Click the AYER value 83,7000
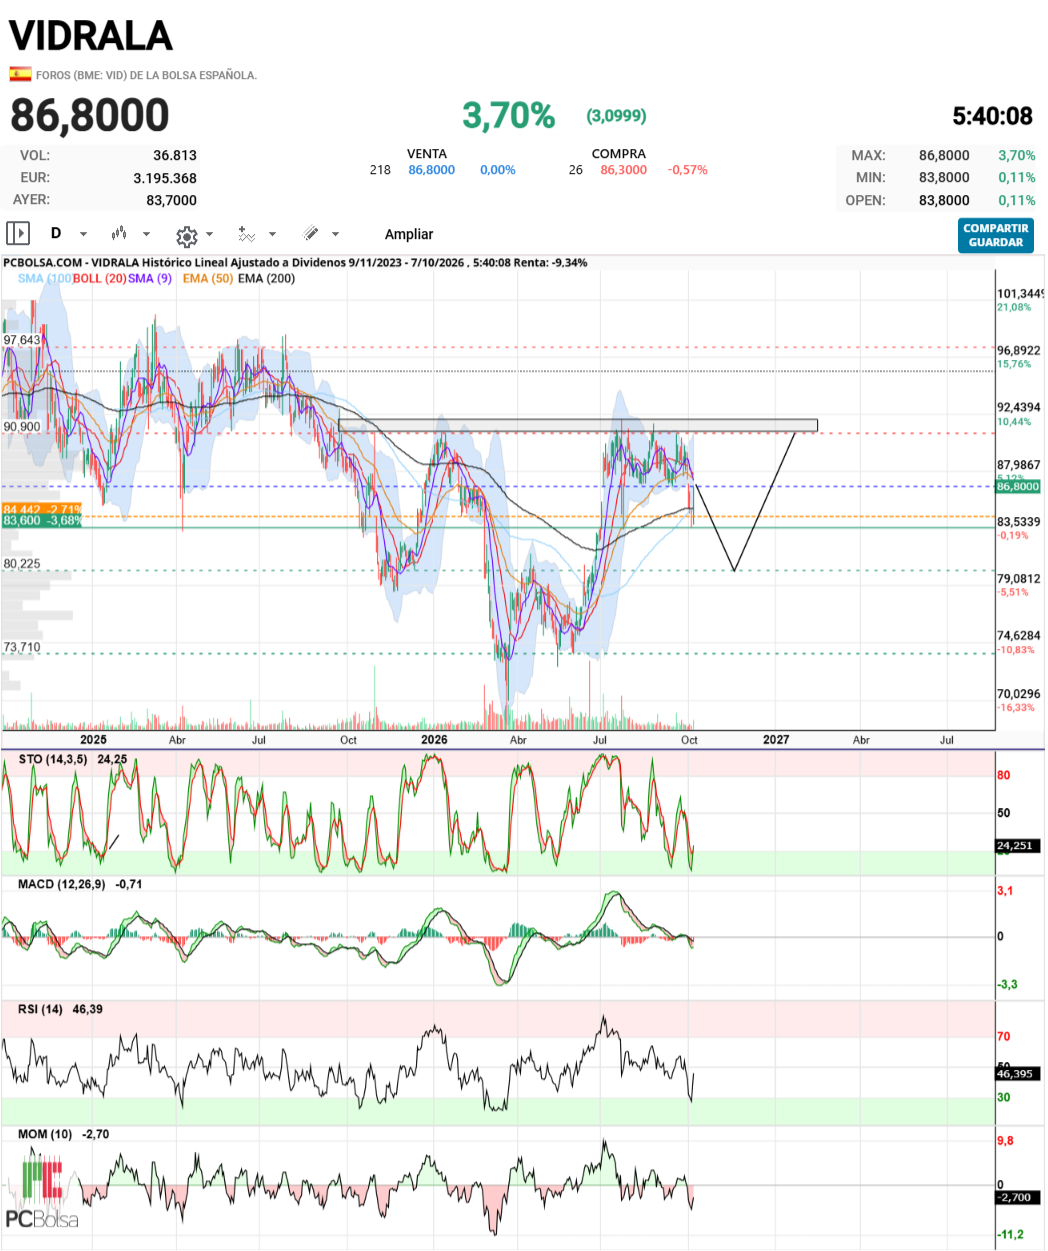The width and height of the screenshot is (1048, 1251). [x=171, y=200]
